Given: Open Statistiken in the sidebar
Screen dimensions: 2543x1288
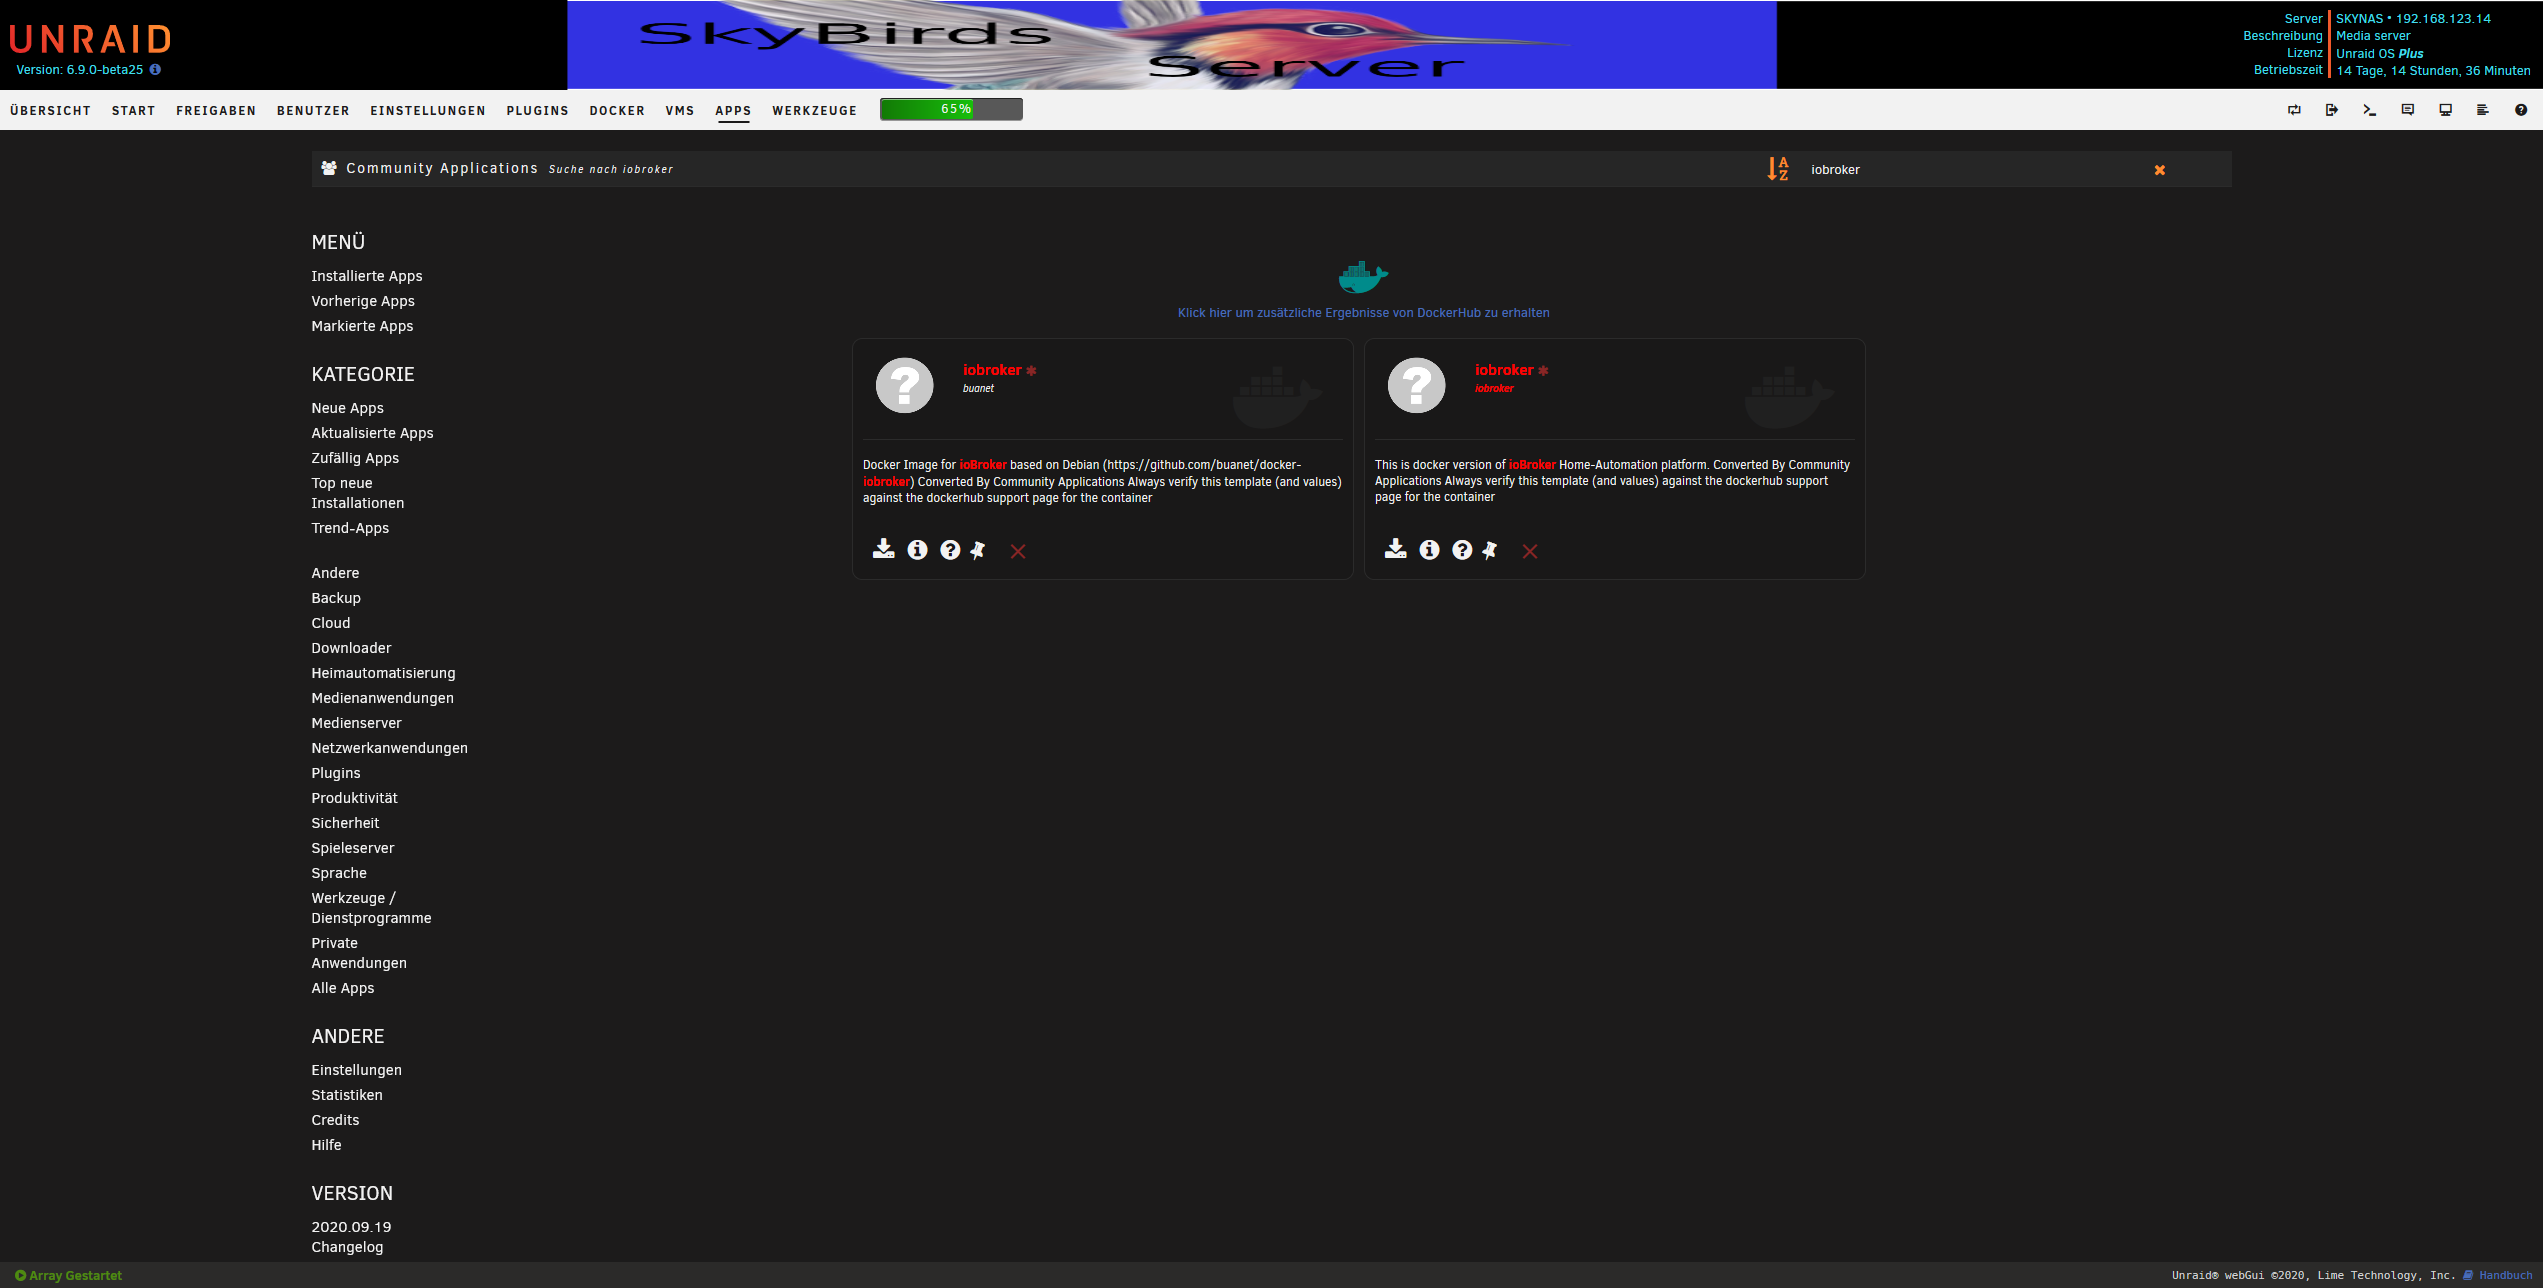Looking at the screenshot, I should 347,1095.
